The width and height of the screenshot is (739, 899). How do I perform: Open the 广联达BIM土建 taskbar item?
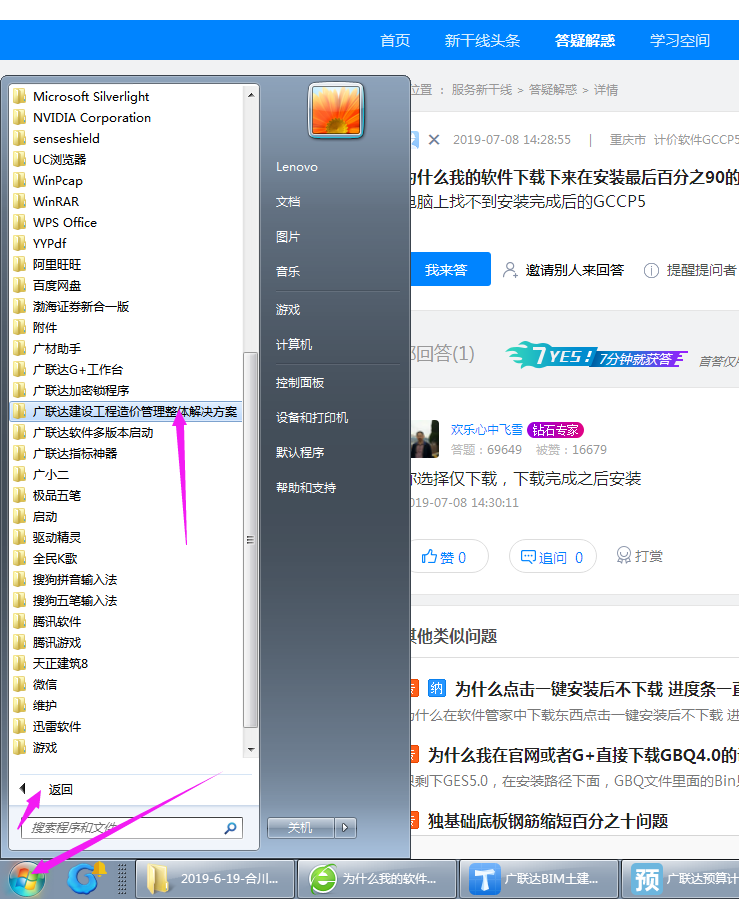539,879
